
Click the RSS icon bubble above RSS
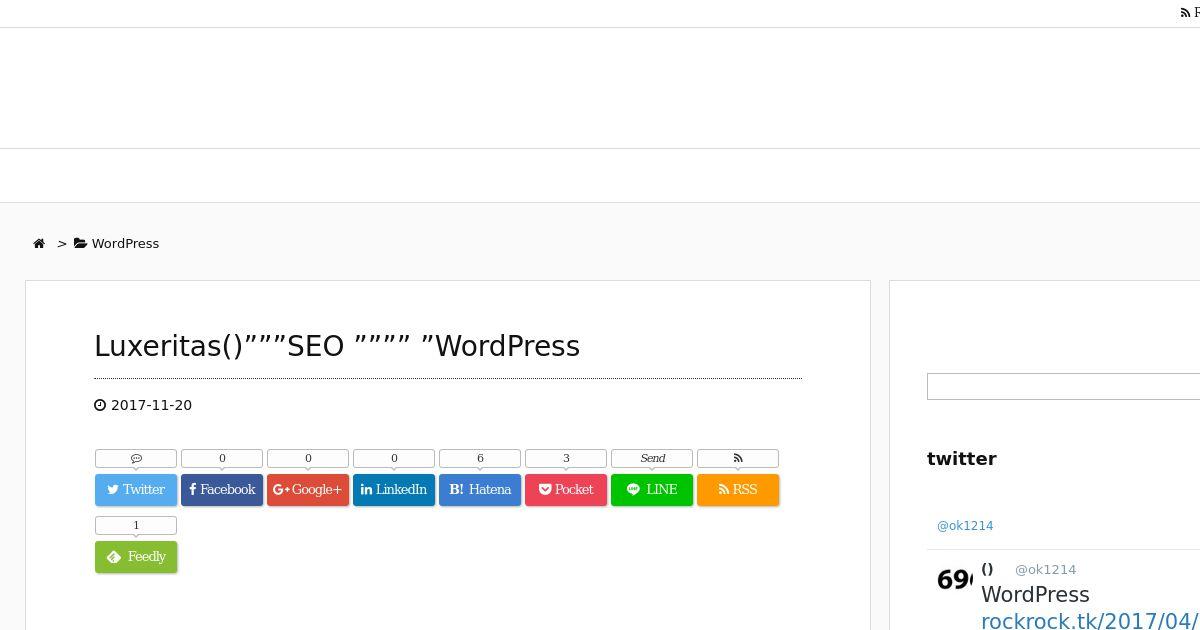(x=738, y=458)
